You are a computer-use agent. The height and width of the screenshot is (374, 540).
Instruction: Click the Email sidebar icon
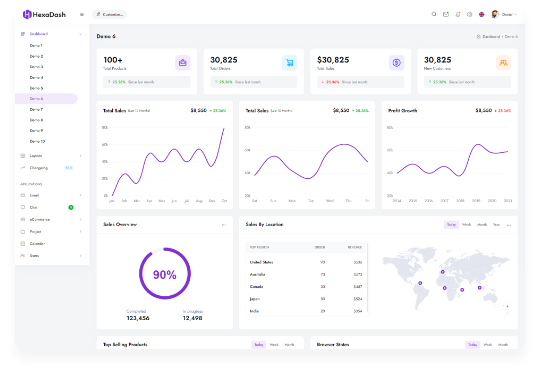pyautogui.click(x=23, y=195)
